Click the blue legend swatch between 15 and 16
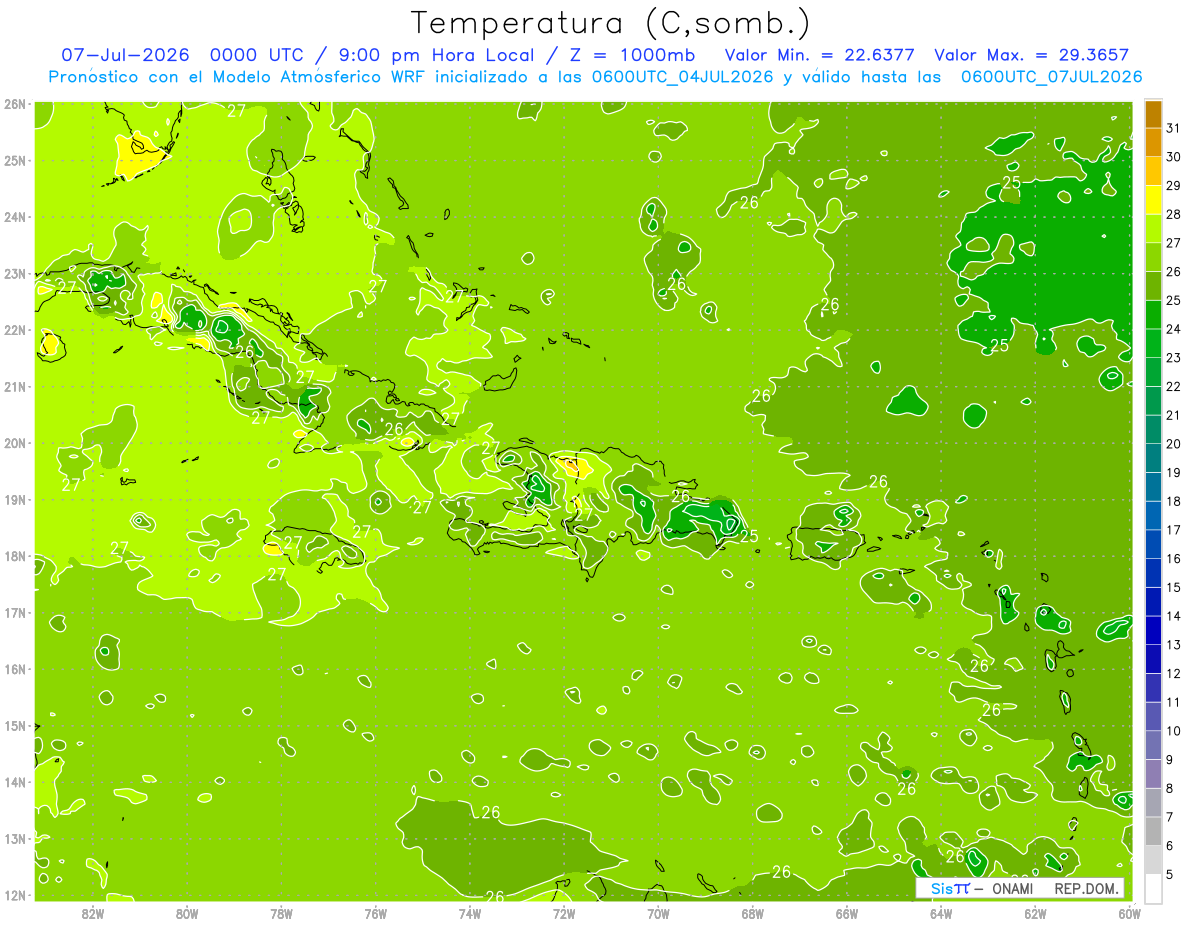This screenshot has width=1200, height=927. (1153, 572)
